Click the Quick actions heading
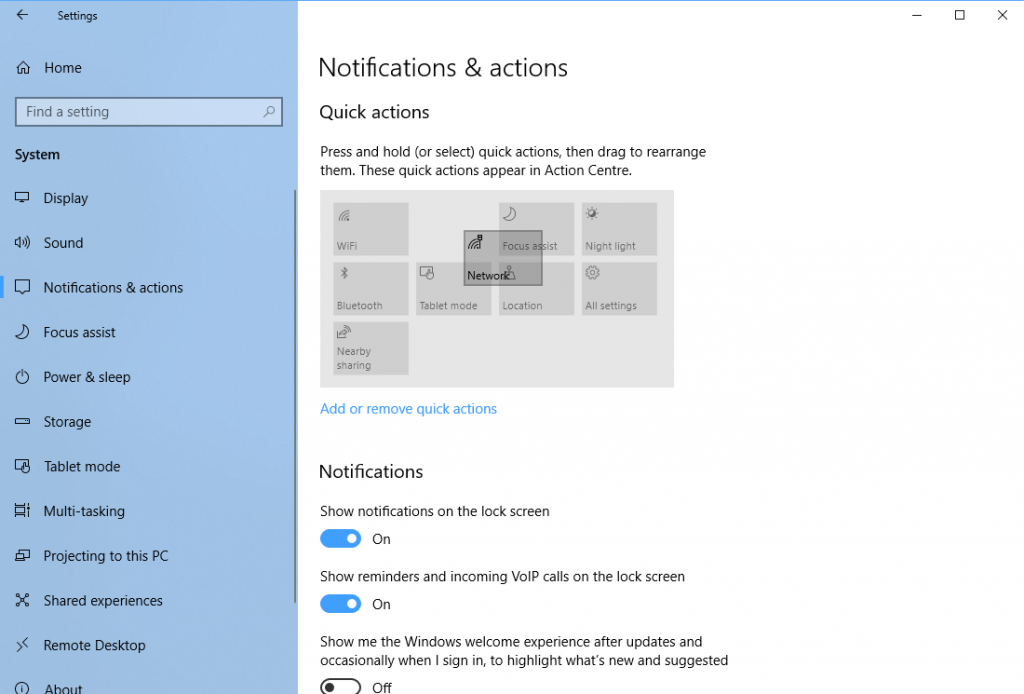Screen dimensions: 1024x694 pyautogui.click(x=374, y=112)
